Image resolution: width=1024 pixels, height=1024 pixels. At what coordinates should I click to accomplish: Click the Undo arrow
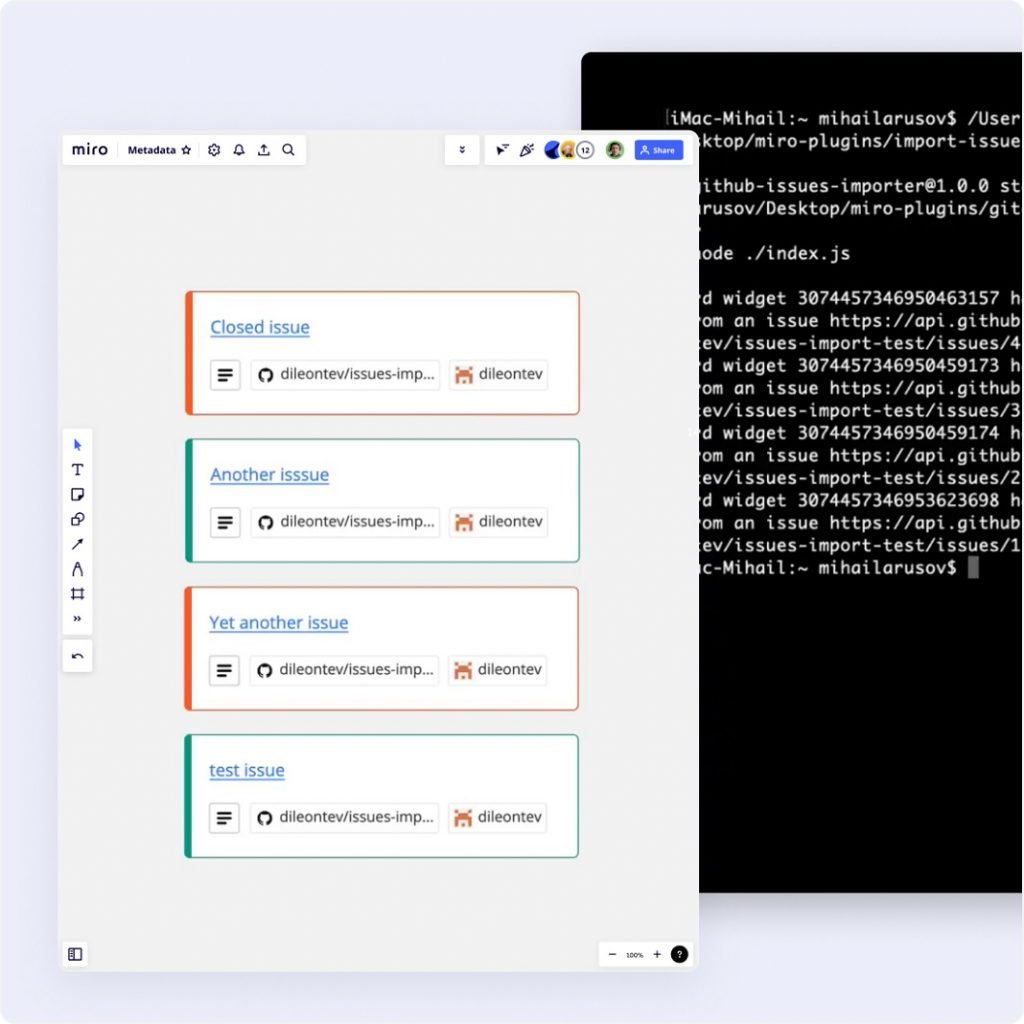[x=78, y=656]
